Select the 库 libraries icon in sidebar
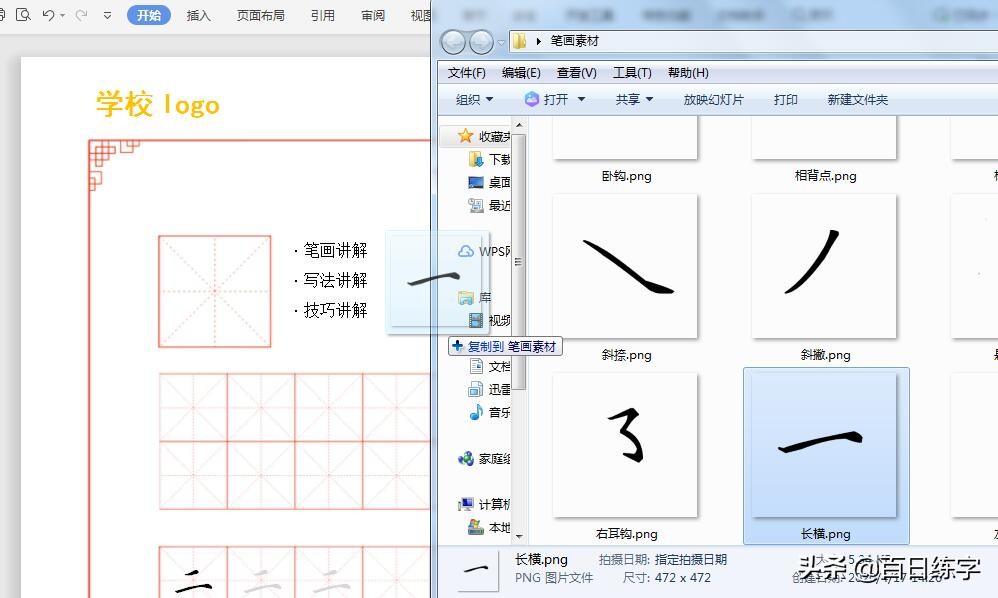This screenshot has height=598, width=998. point(466,297)
